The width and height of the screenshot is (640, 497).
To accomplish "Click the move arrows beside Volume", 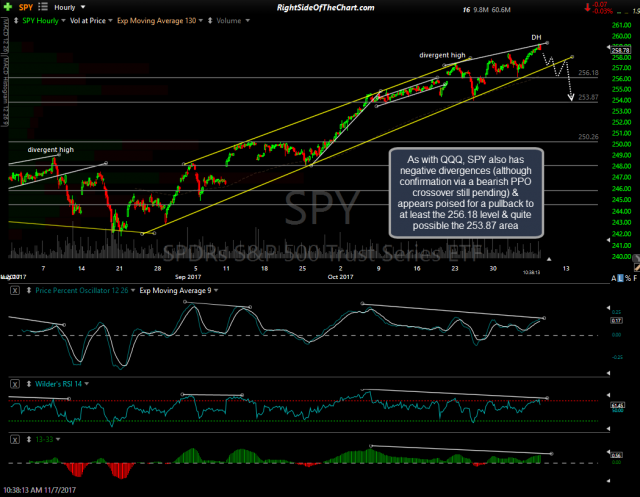I will [210, 20].
